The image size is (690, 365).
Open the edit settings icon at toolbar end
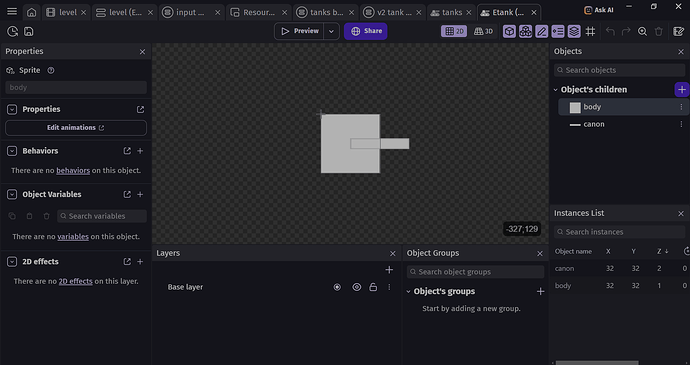point(679,31)
